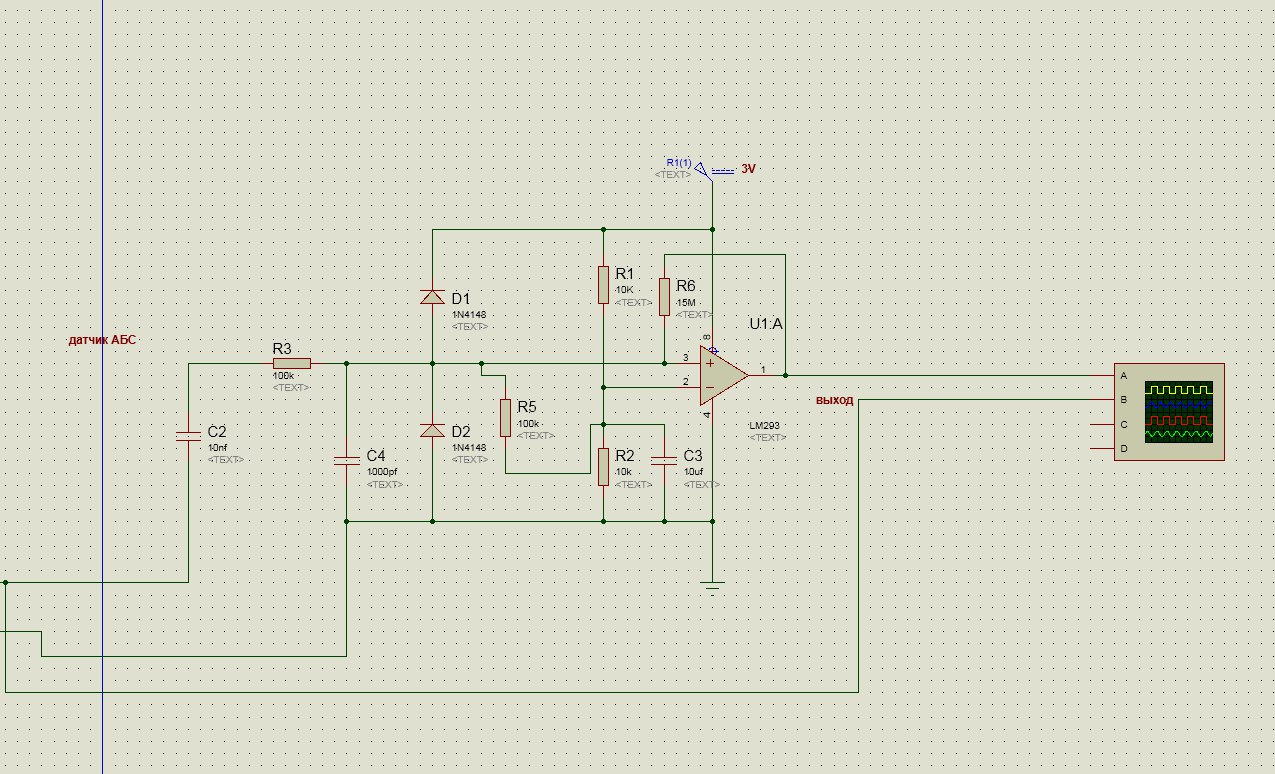Click the 'R1(1)' terminal label

pos(679,162)
